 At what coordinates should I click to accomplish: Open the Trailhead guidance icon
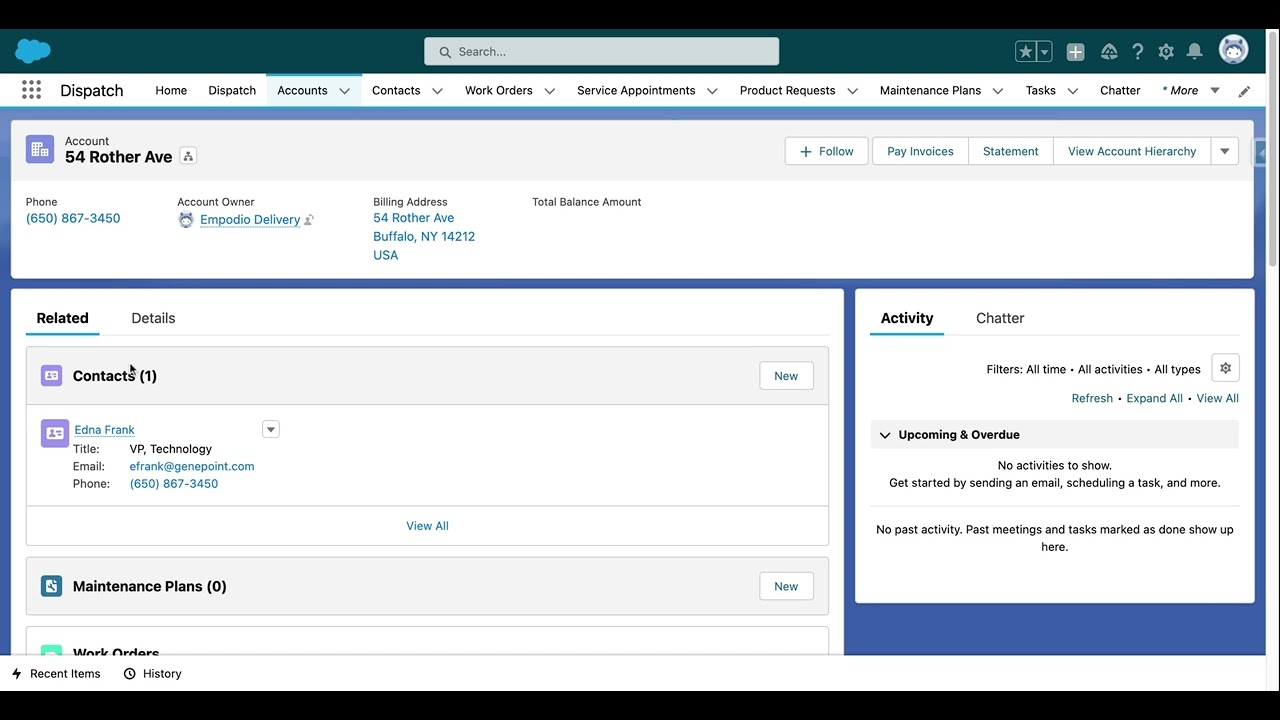[x=1109, y=52]
